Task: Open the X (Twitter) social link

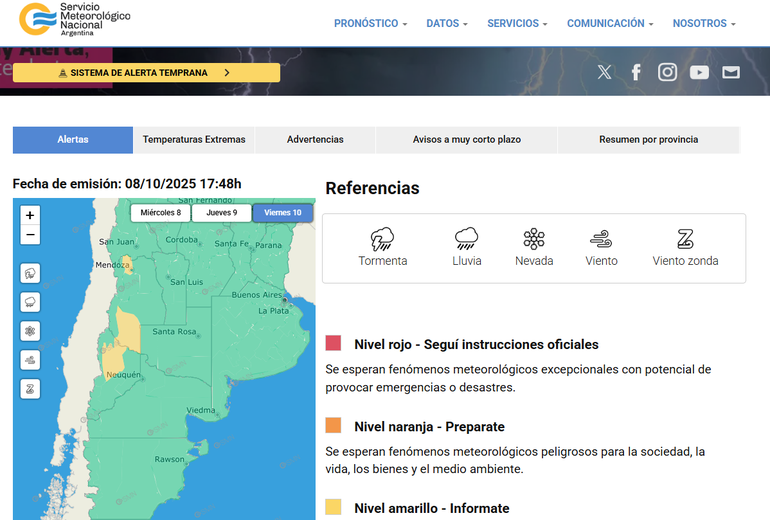Action: pyautogui.click(x=604, y=72)
